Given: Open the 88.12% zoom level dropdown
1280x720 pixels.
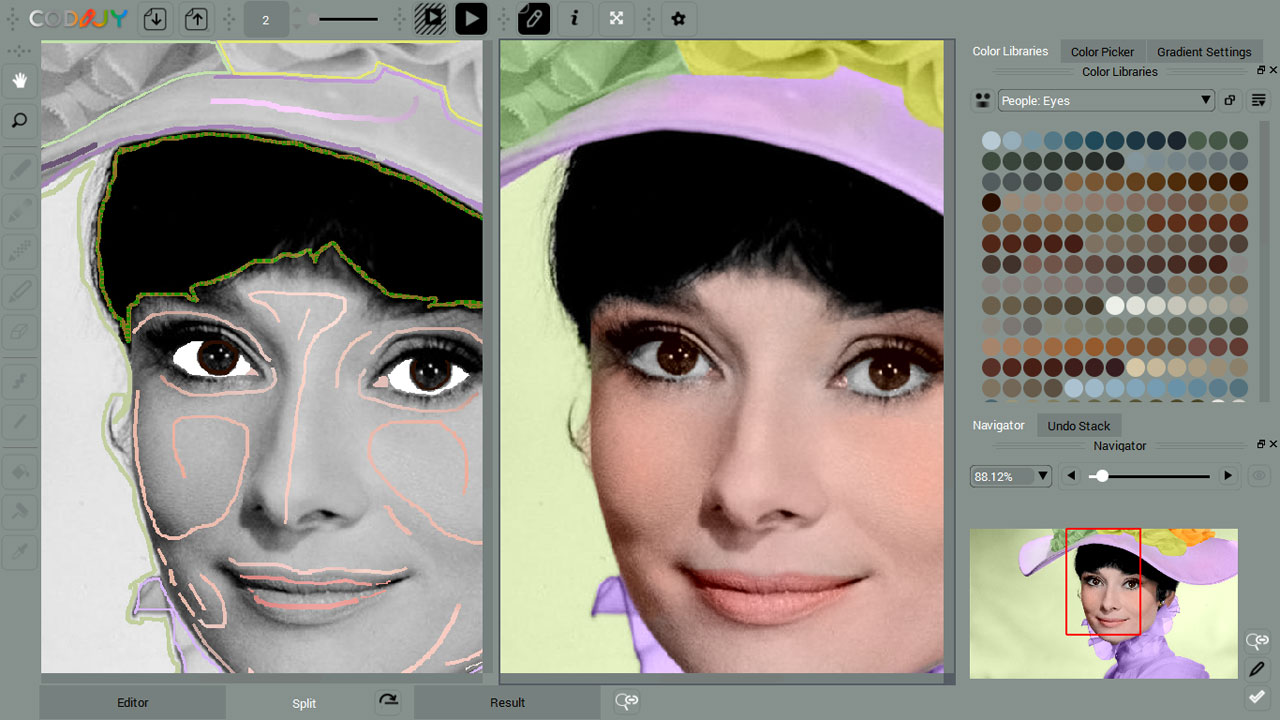Looking at the screenshot, I should (1010, 475).
